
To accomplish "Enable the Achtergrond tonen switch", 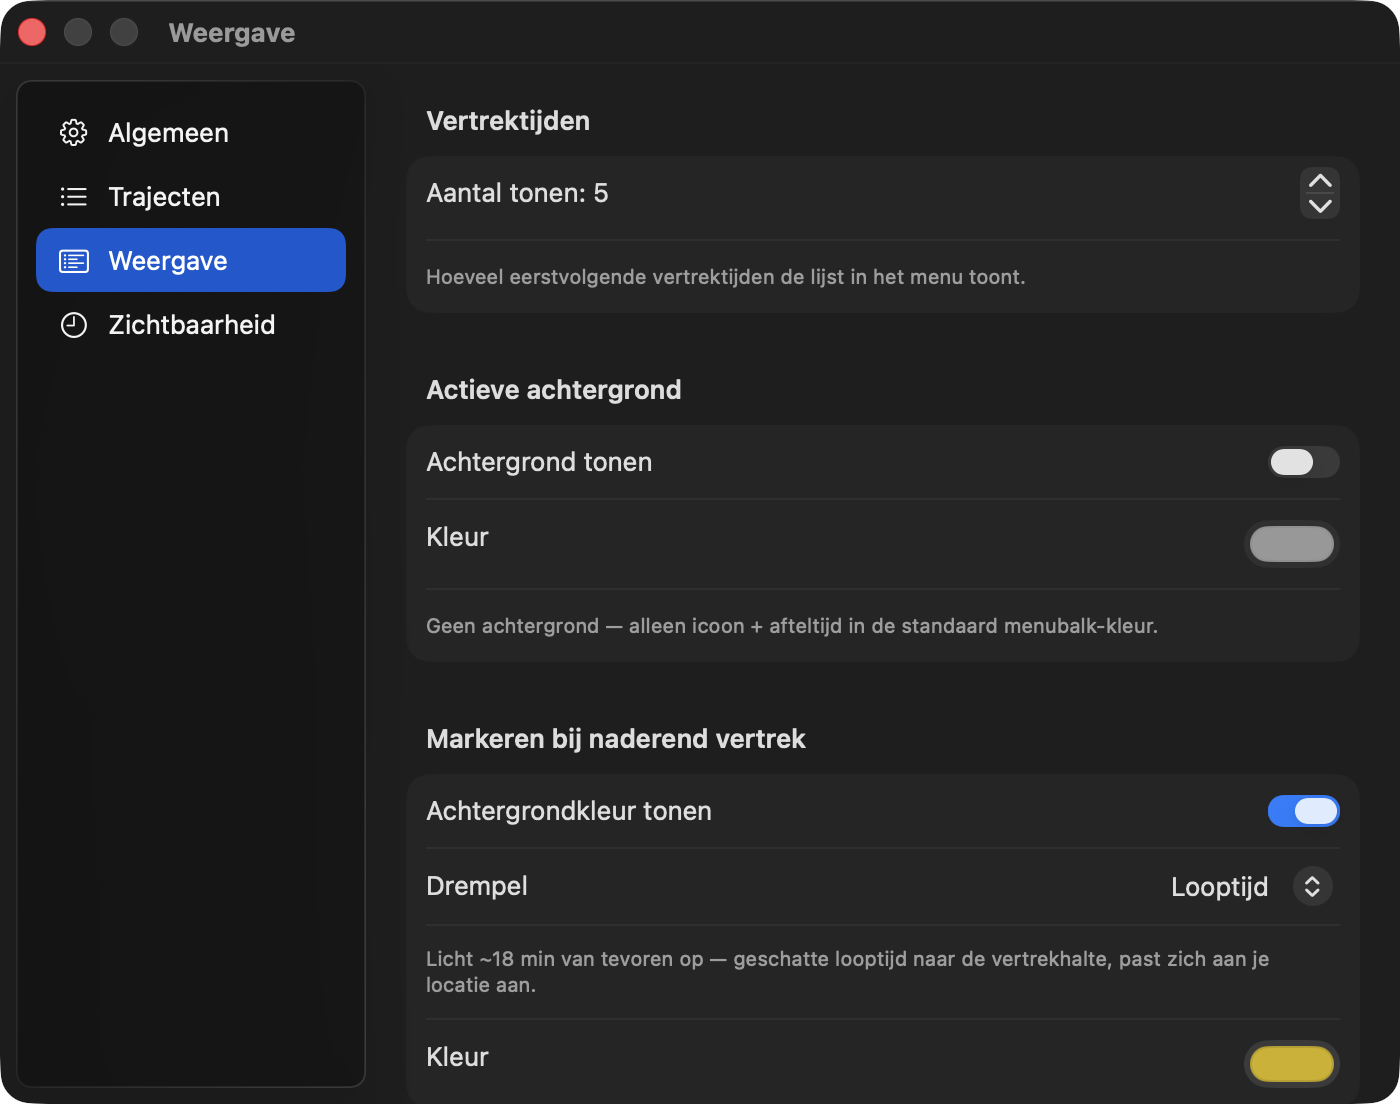I will coord(1304,462).
